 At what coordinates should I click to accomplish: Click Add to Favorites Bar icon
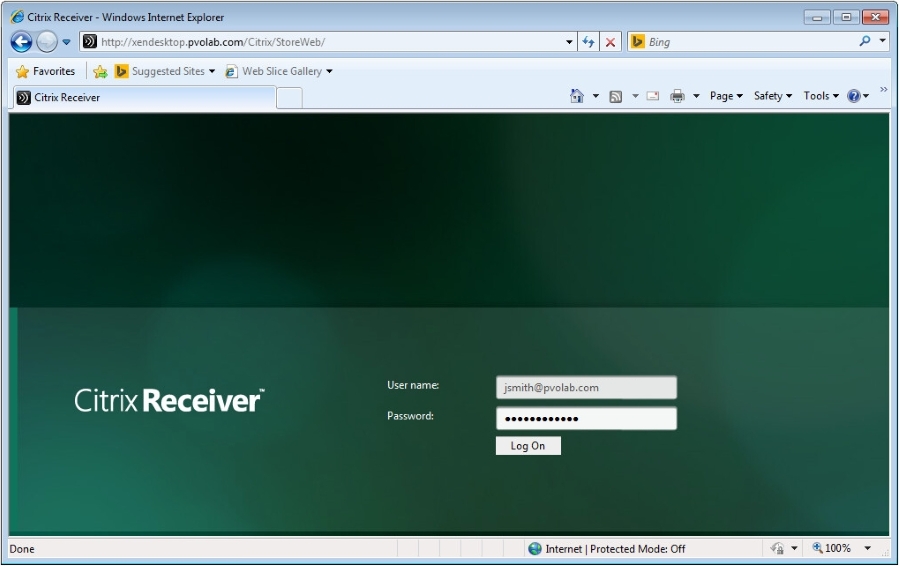[x=100, y=71]
